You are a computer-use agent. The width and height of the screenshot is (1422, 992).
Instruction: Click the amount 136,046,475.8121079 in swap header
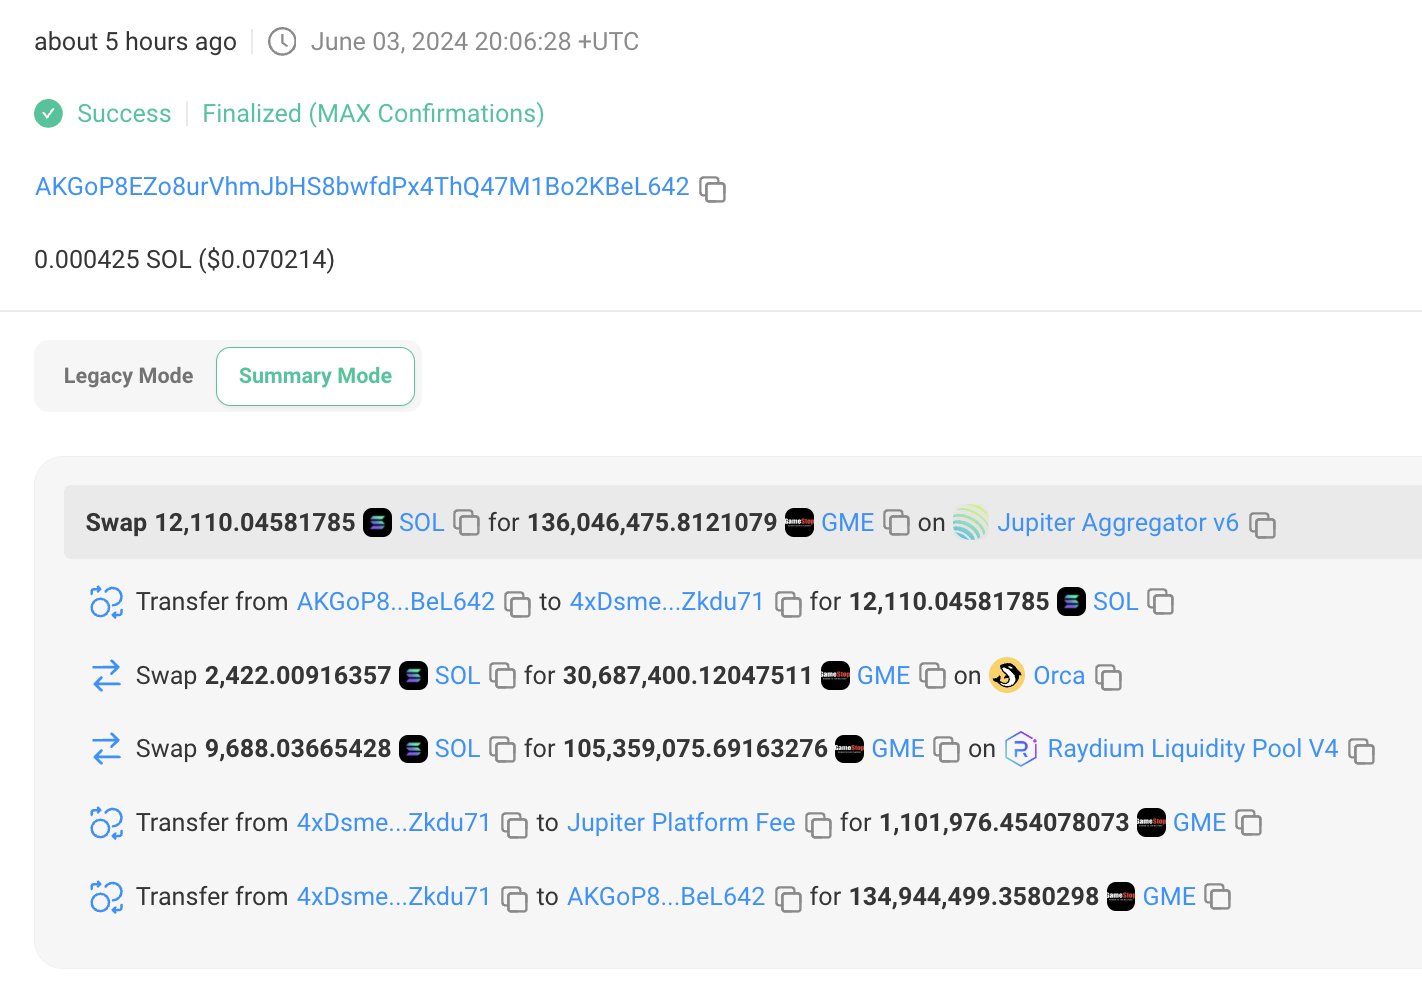pos(652,523)
